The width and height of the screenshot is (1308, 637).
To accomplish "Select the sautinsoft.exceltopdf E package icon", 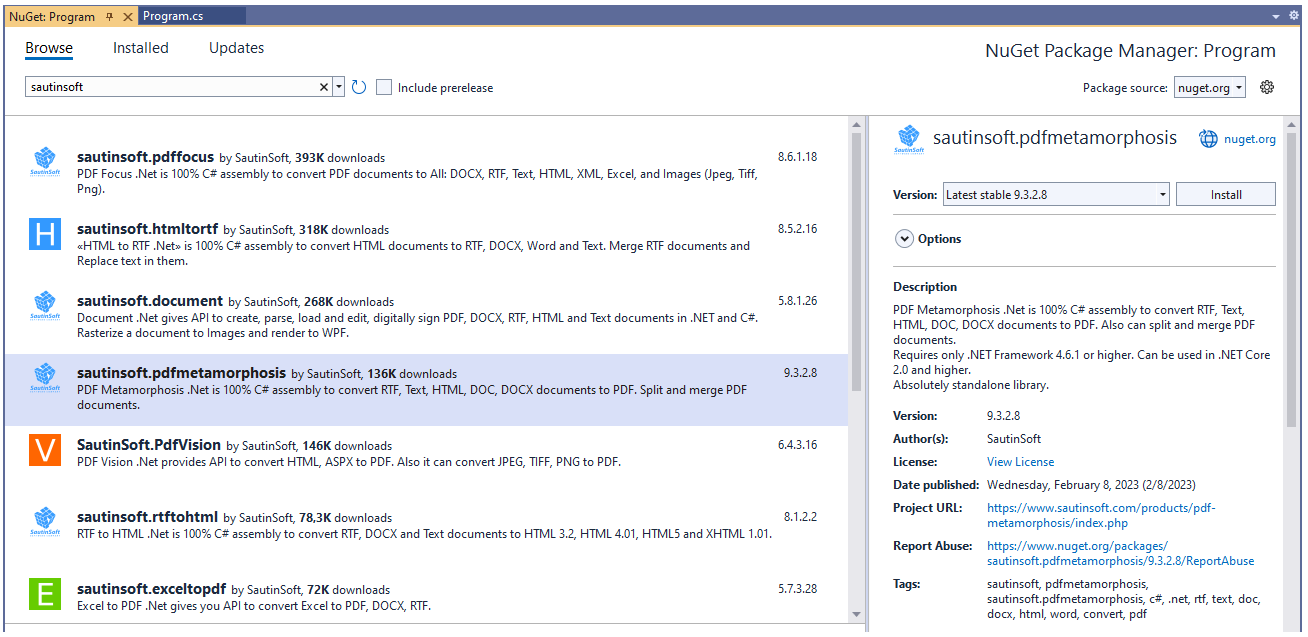I will click(44, 594).
